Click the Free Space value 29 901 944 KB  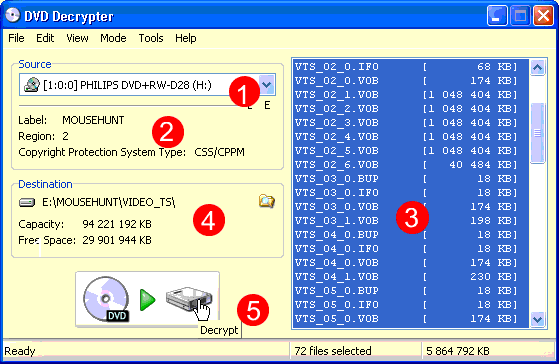click(117, 240)
